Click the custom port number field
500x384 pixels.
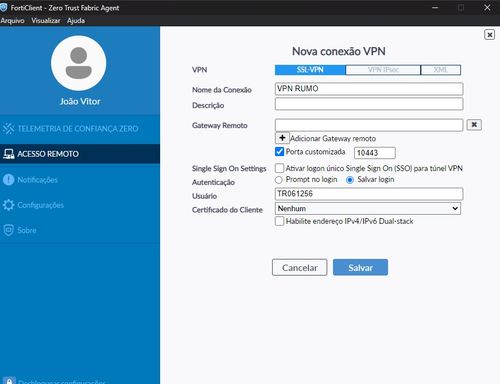[x=375, y=153]
